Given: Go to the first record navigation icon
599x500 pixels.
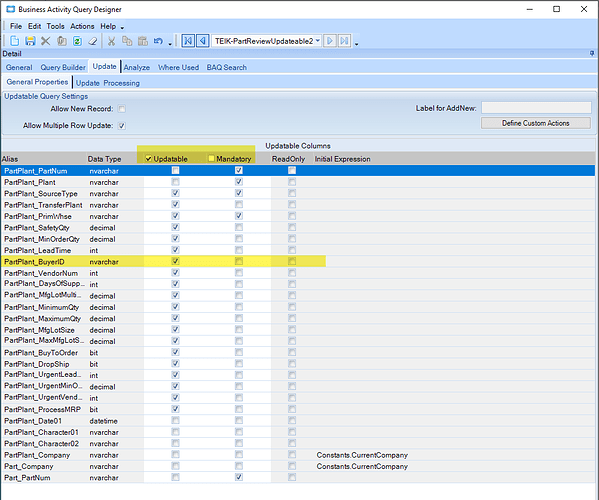Looking at the screenshot, I should (x=188, y=41).
